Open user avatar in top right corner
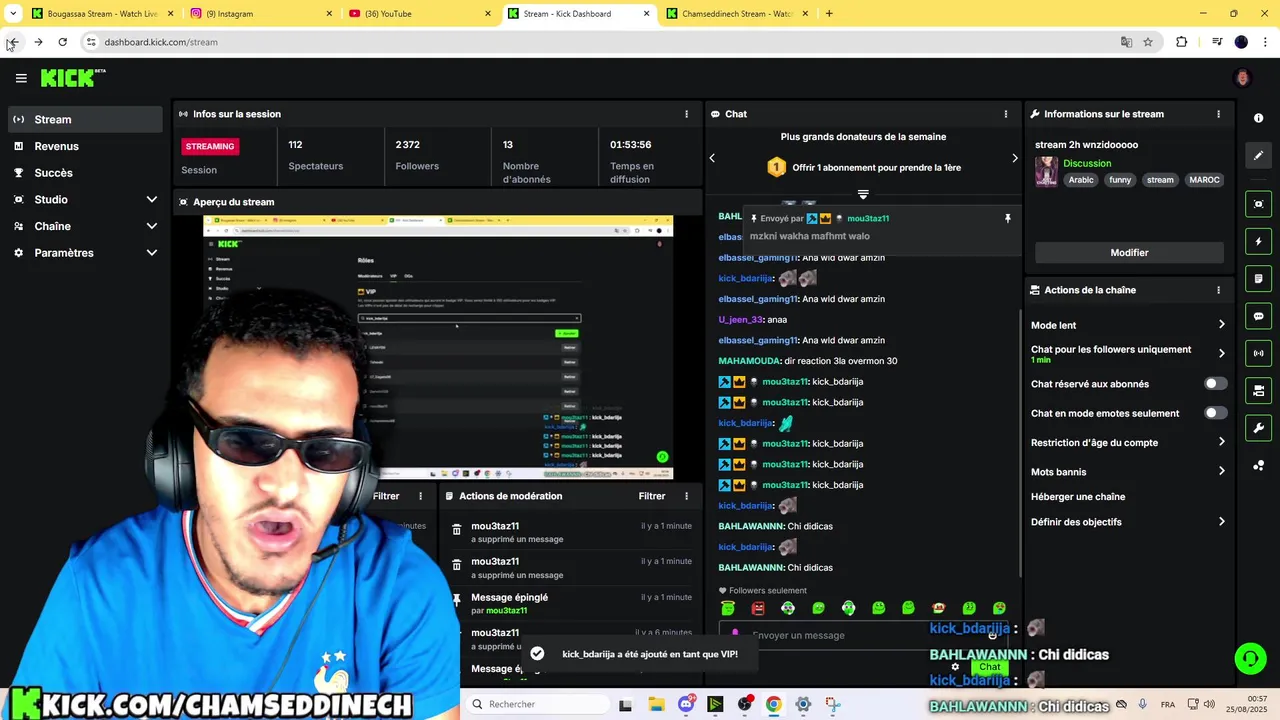Screen dimensions: 1280x720 1243,78
